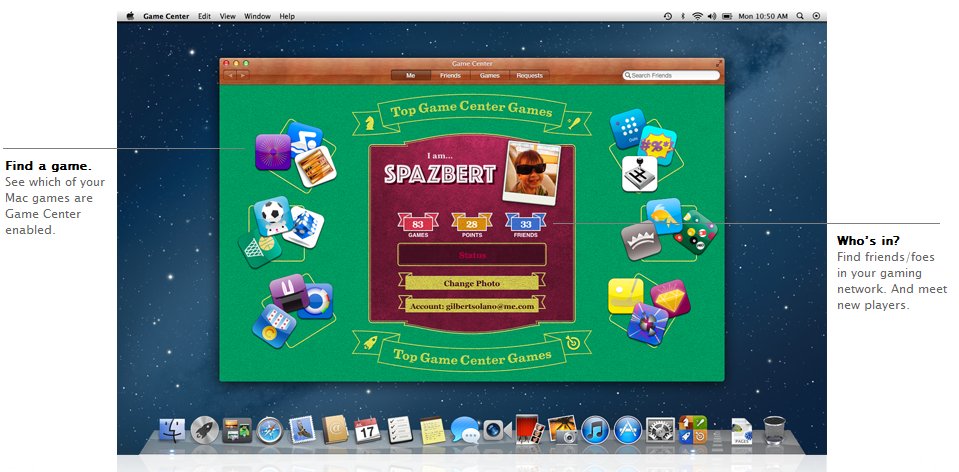Screen dimensions: 959x472
Task: Open Photo Booth in the Dock
Action: point(529,429)
